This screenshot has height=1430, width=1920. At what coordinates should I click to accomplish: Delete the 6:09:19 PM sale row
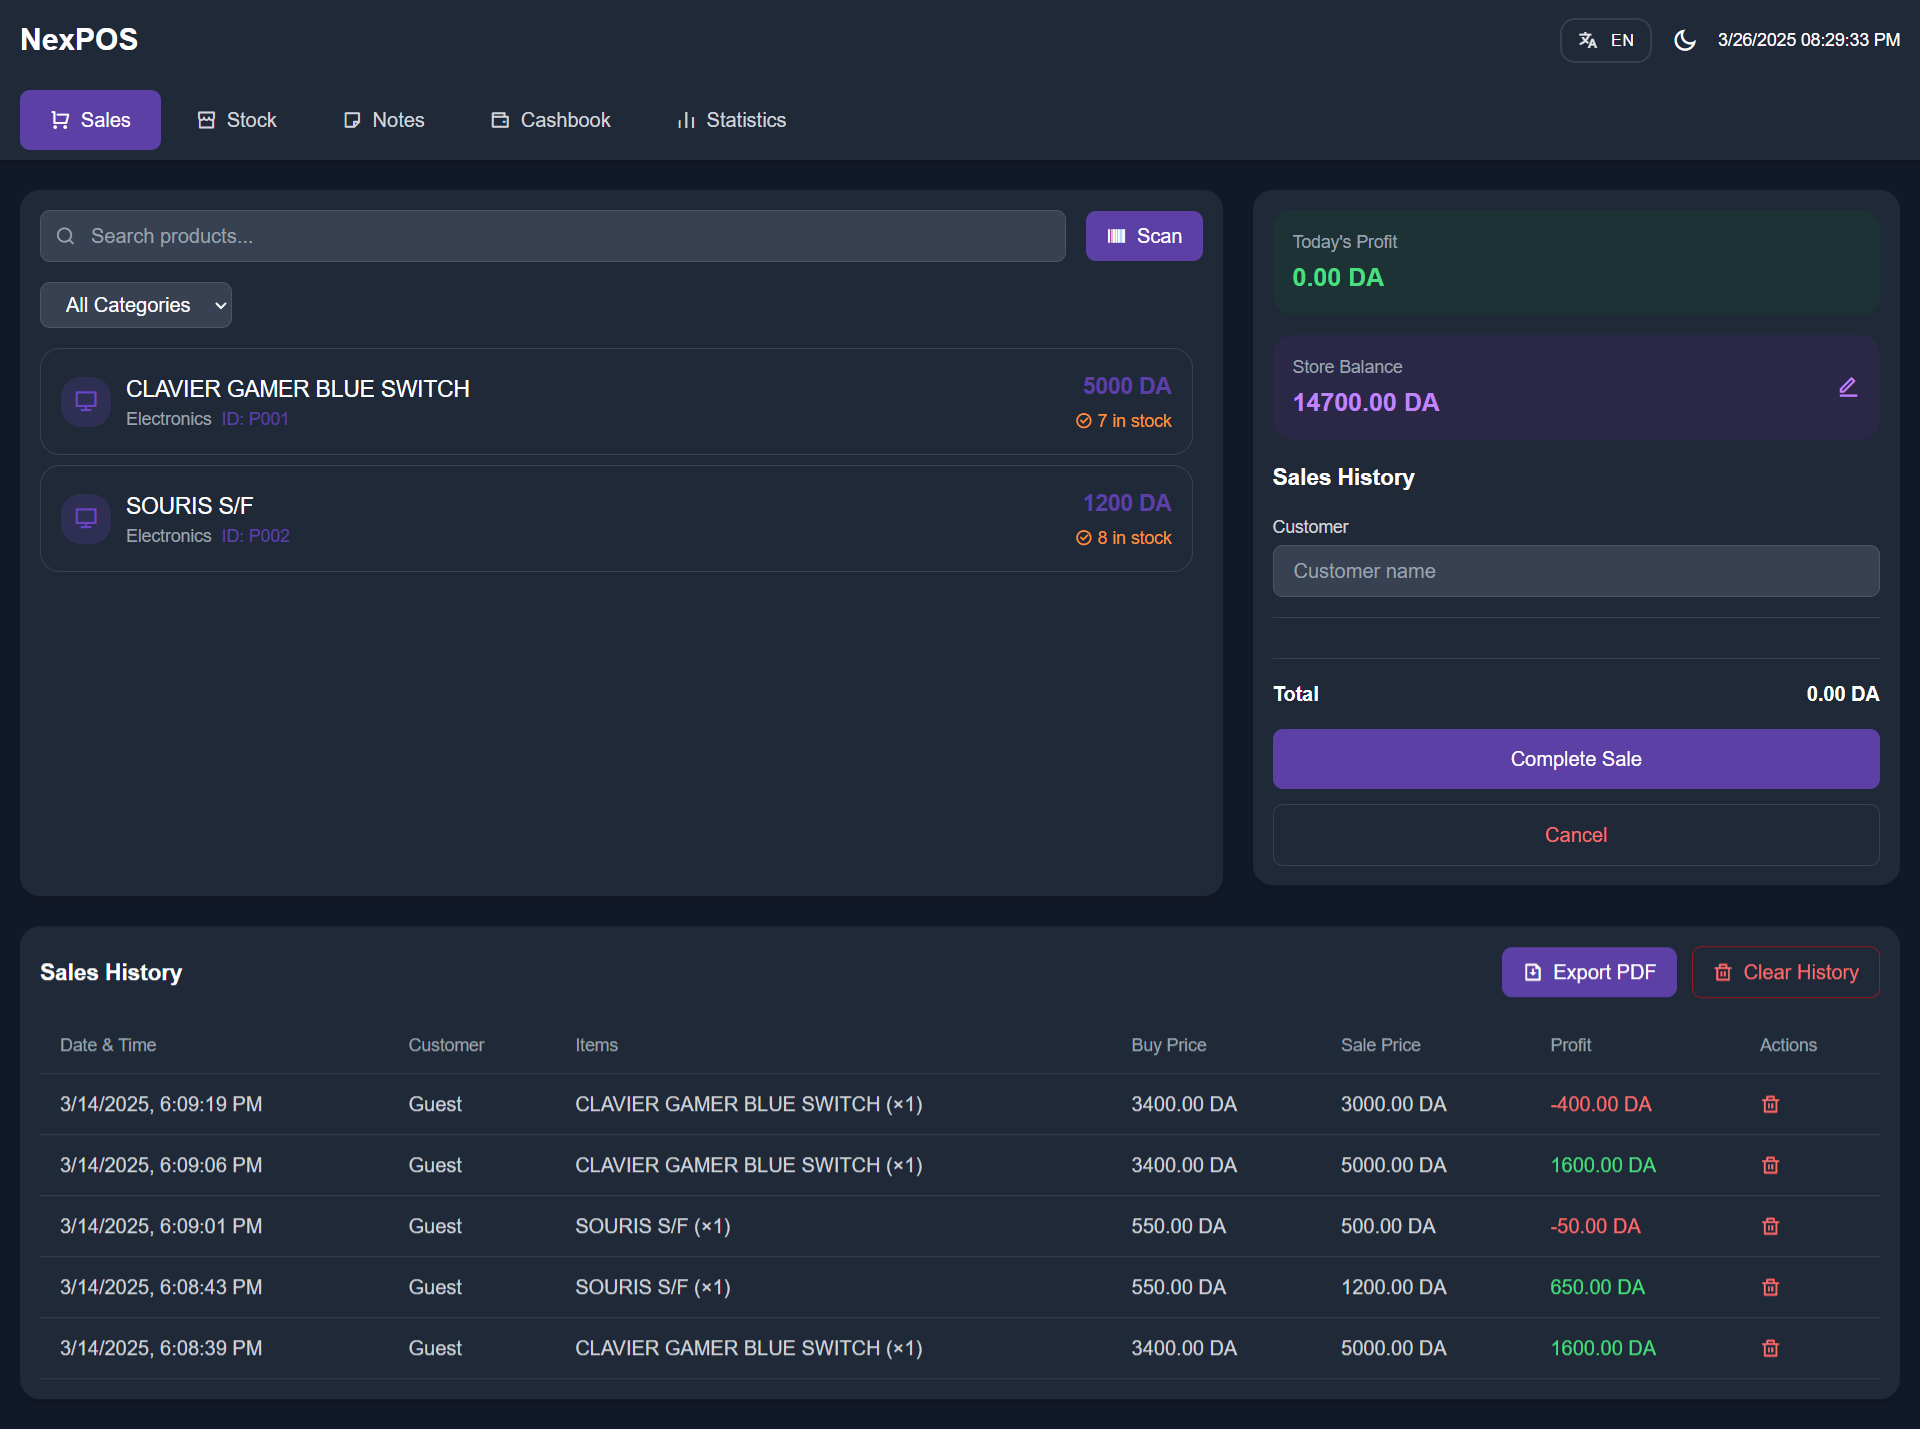coord(1770,1104)
